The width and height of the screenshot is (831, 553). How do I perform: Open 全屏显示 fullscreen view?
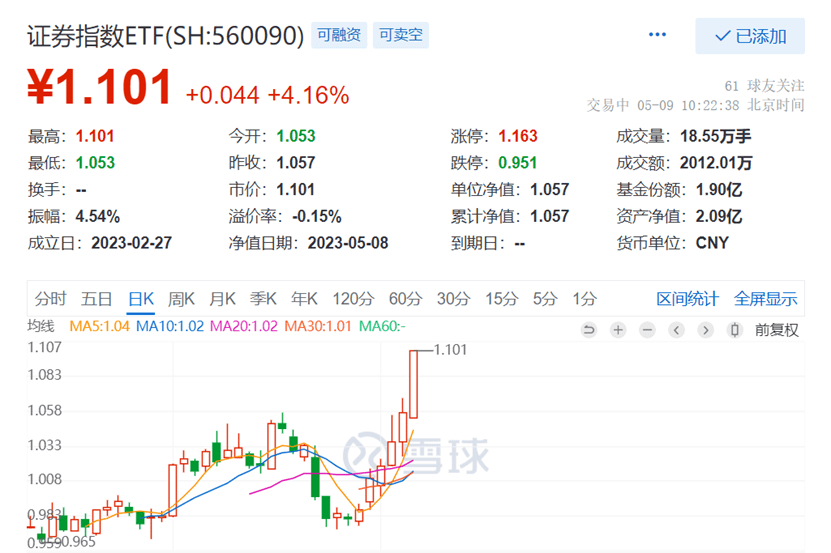tap(766, 298)
